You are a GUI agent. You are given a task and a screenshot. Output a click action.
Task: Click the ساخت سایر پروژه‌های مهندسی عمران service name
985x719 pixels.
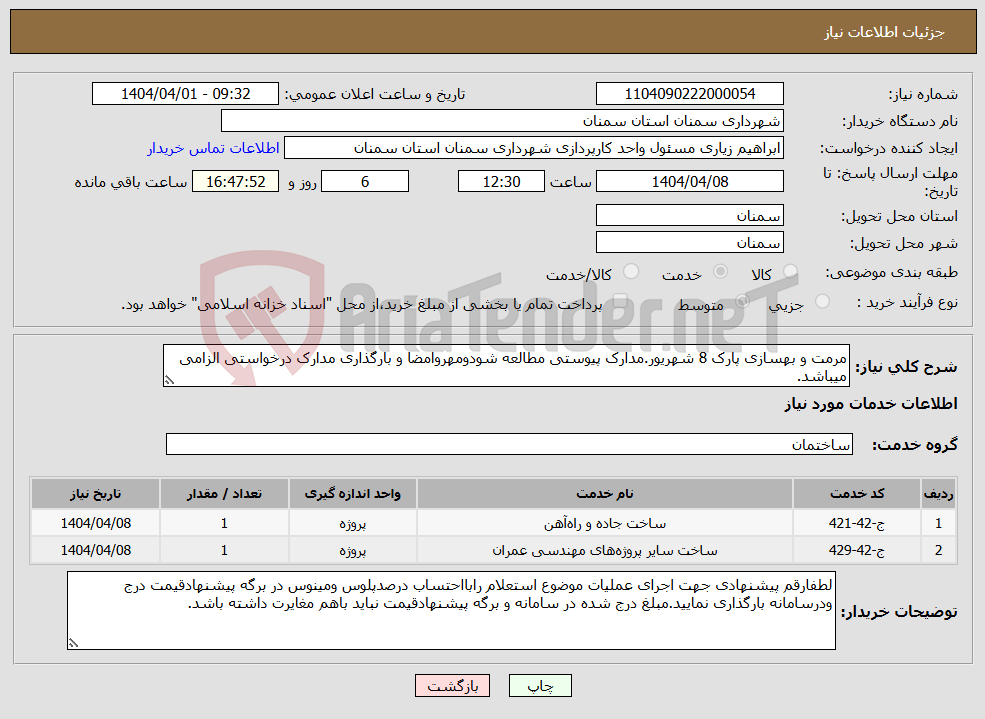tap(604, 550)
